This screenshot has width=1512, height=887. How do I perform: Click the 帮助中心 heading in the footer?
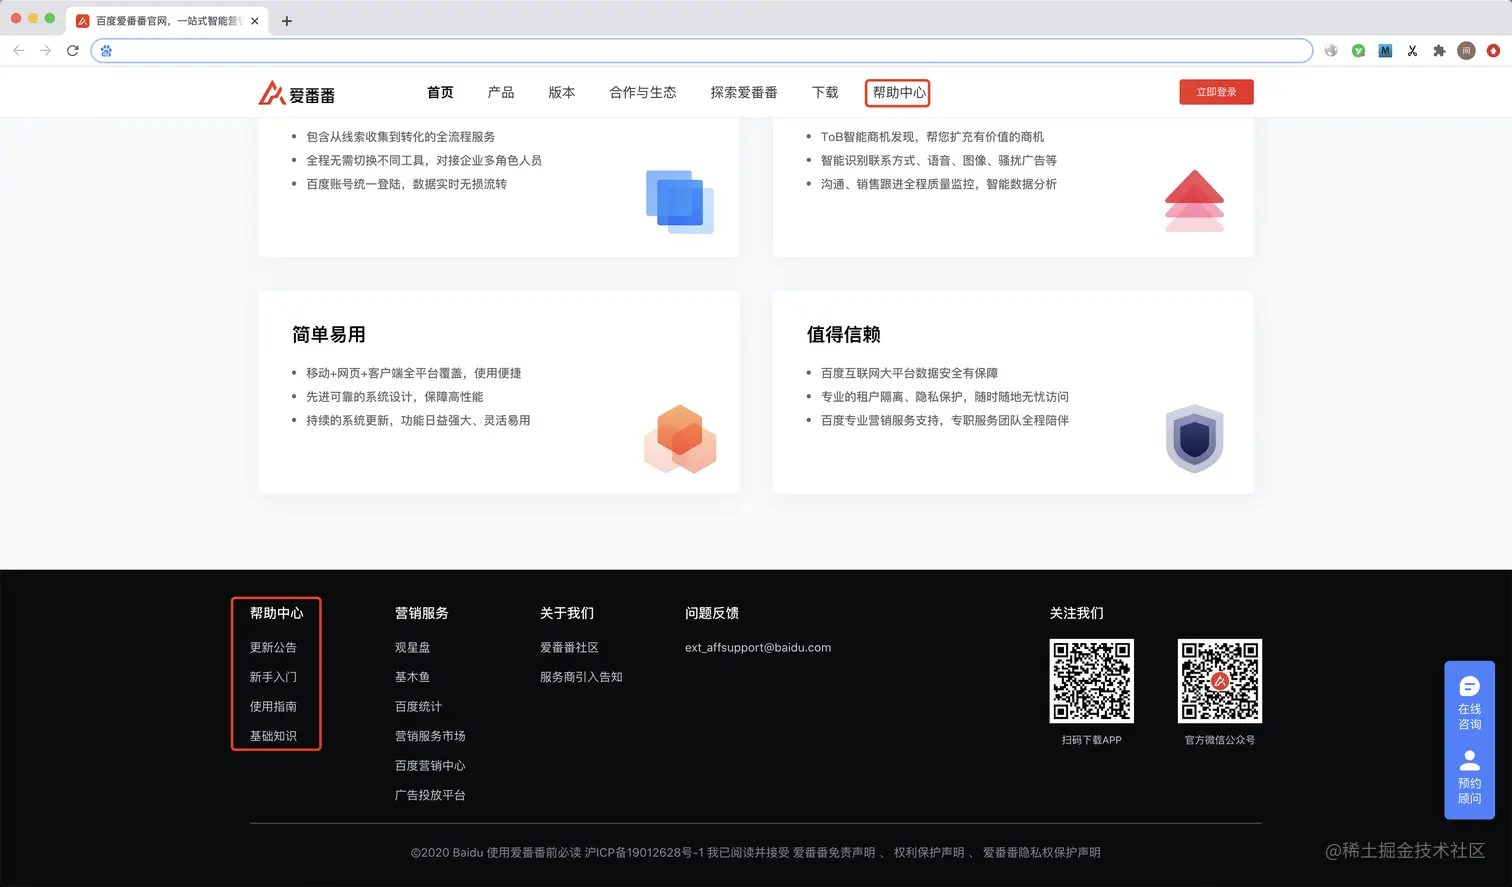[x=276, y=613]
